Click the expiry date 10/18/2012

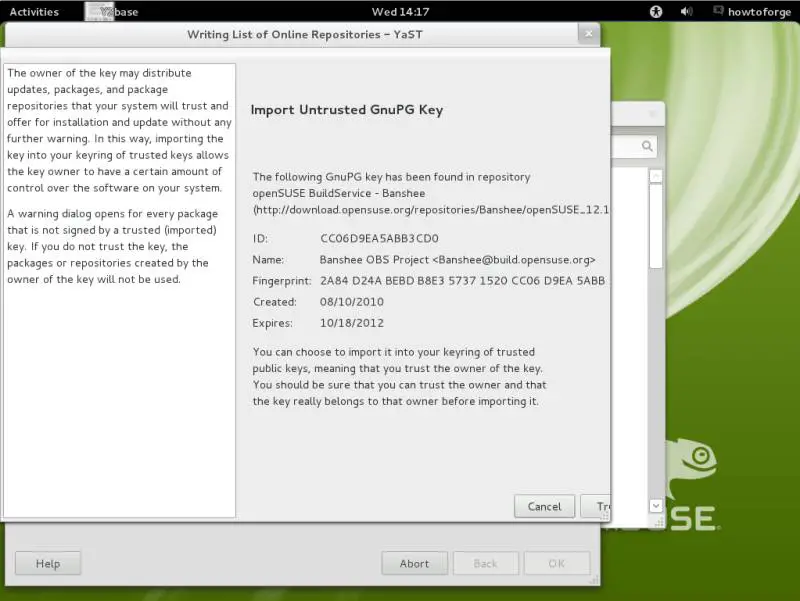point(352,323)
